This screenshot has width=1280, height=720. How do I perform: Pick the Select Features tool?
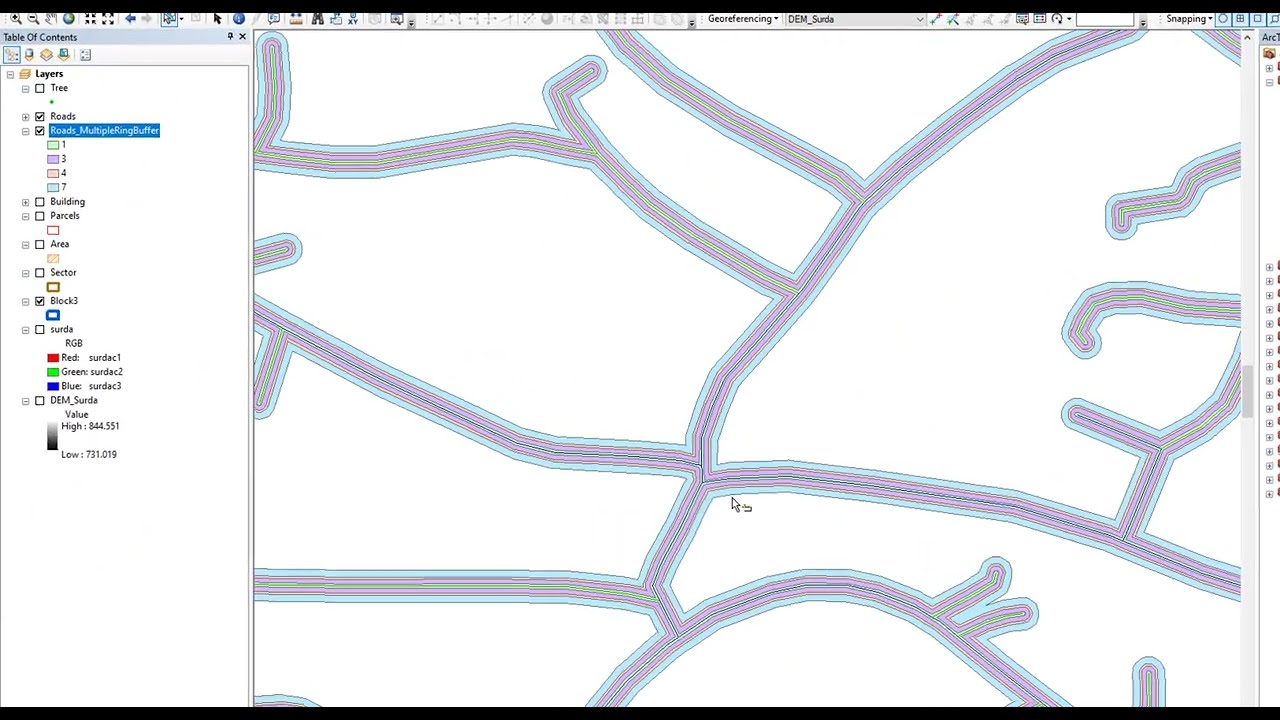click(x=169, y=19)
